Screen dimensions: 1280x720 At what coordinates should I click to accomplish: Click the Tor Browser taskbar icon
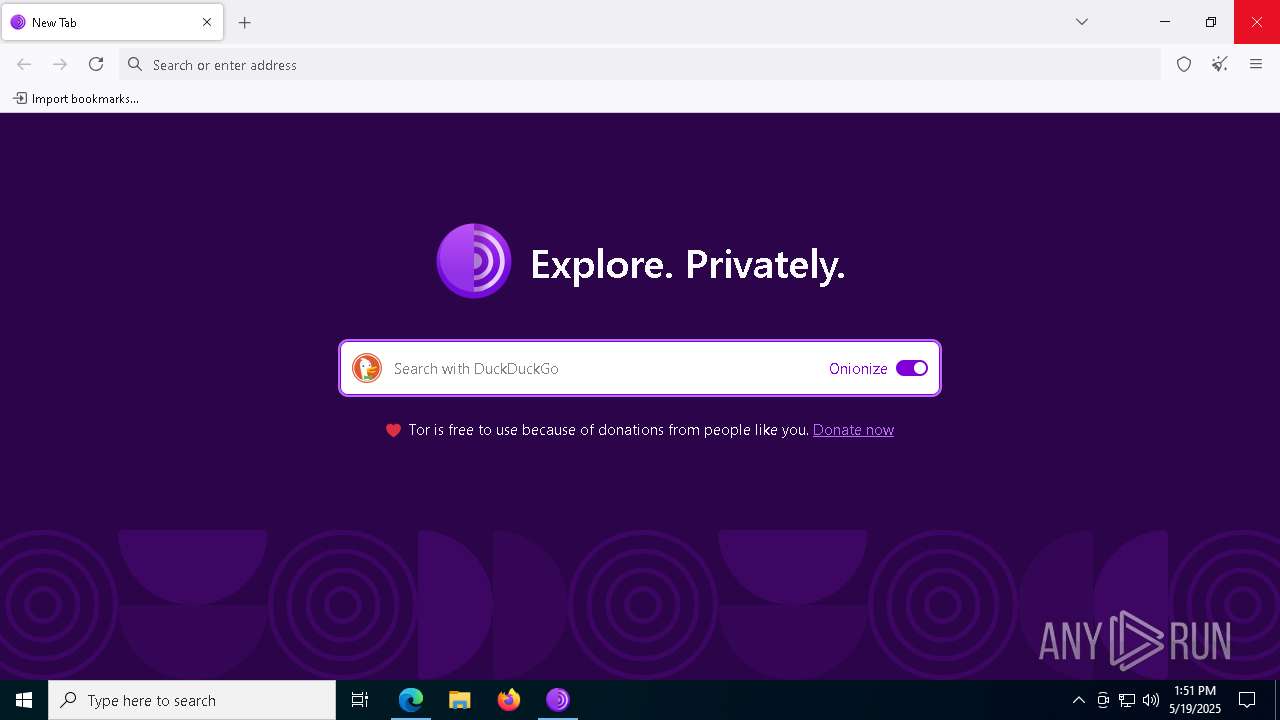pyautogui.click(x=558, y=700)
